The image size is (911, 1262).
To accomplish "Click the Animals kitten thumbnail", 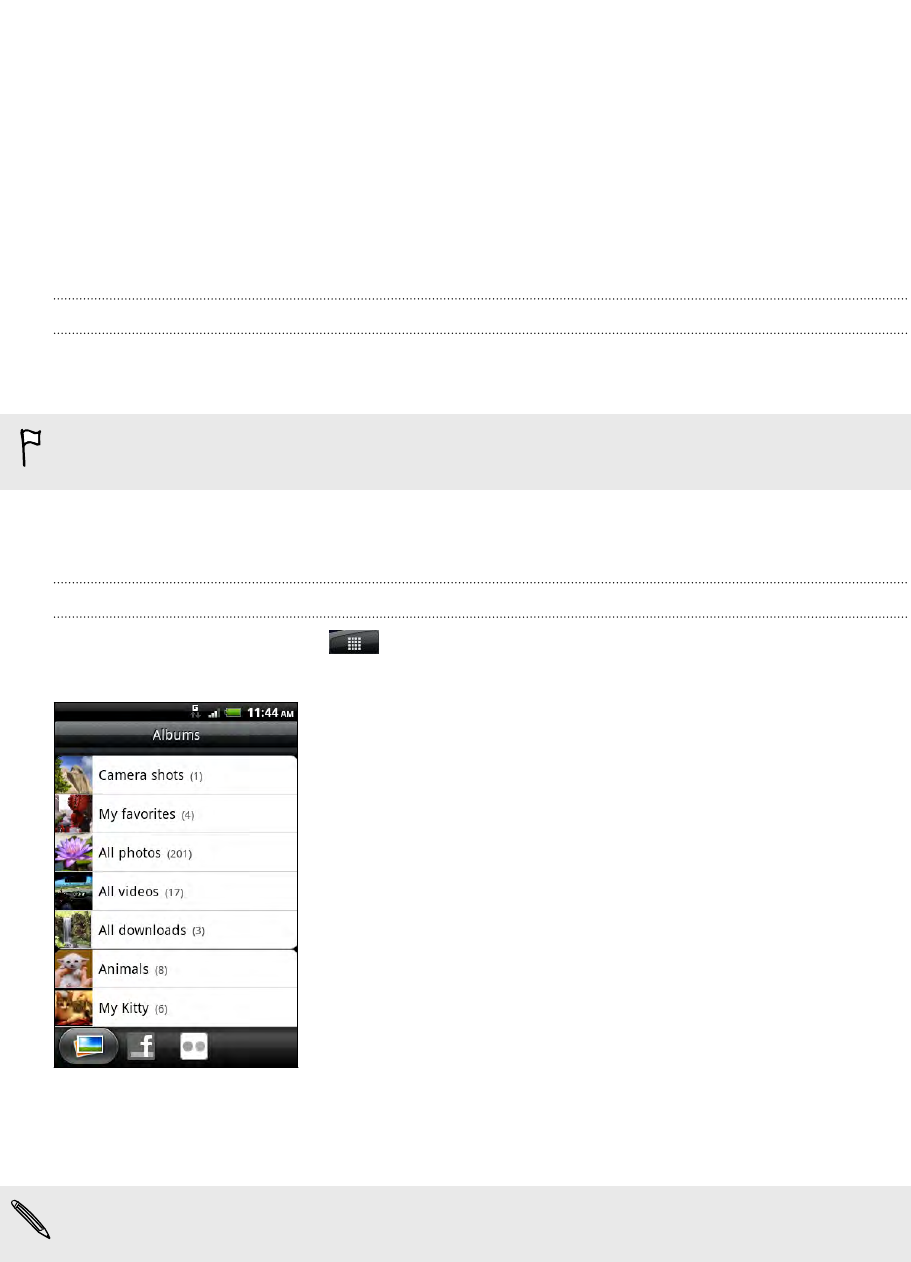I will pos(73,969).
